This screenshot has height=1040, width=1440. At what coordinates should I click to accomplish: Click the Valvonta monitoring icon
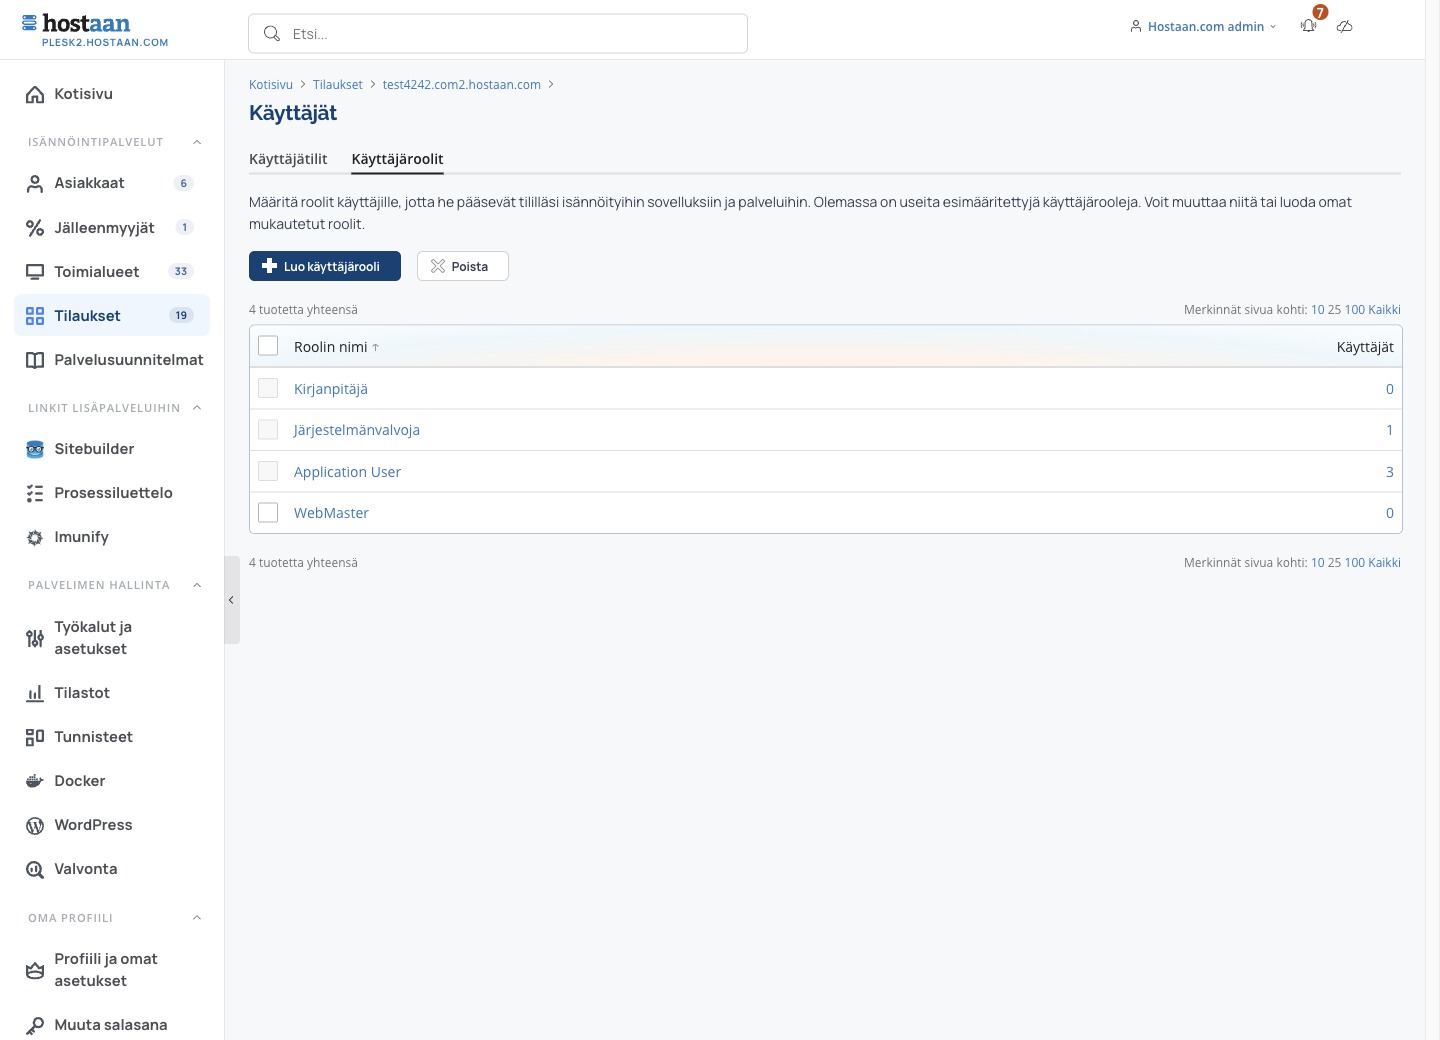point(35,869)
